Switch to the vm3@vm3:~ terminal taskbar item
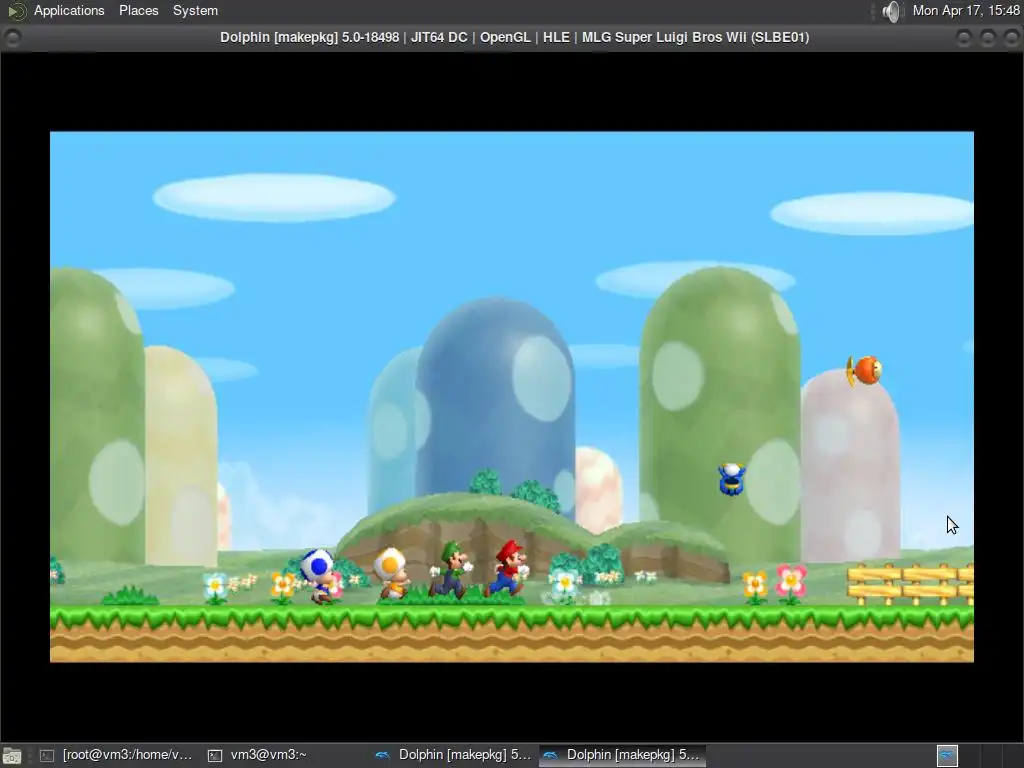The height and width of the screenshot is (768, 1024). pos(258,755)
